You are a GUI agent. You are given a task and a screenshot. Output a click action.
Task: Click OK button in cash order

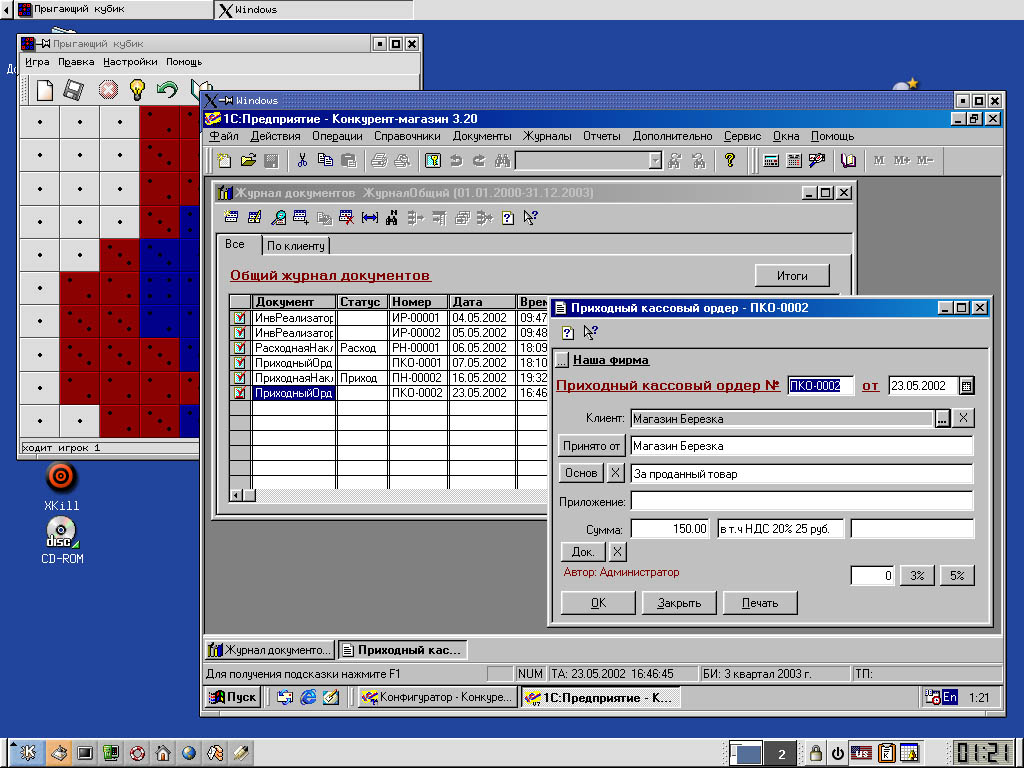pos(598,603)
